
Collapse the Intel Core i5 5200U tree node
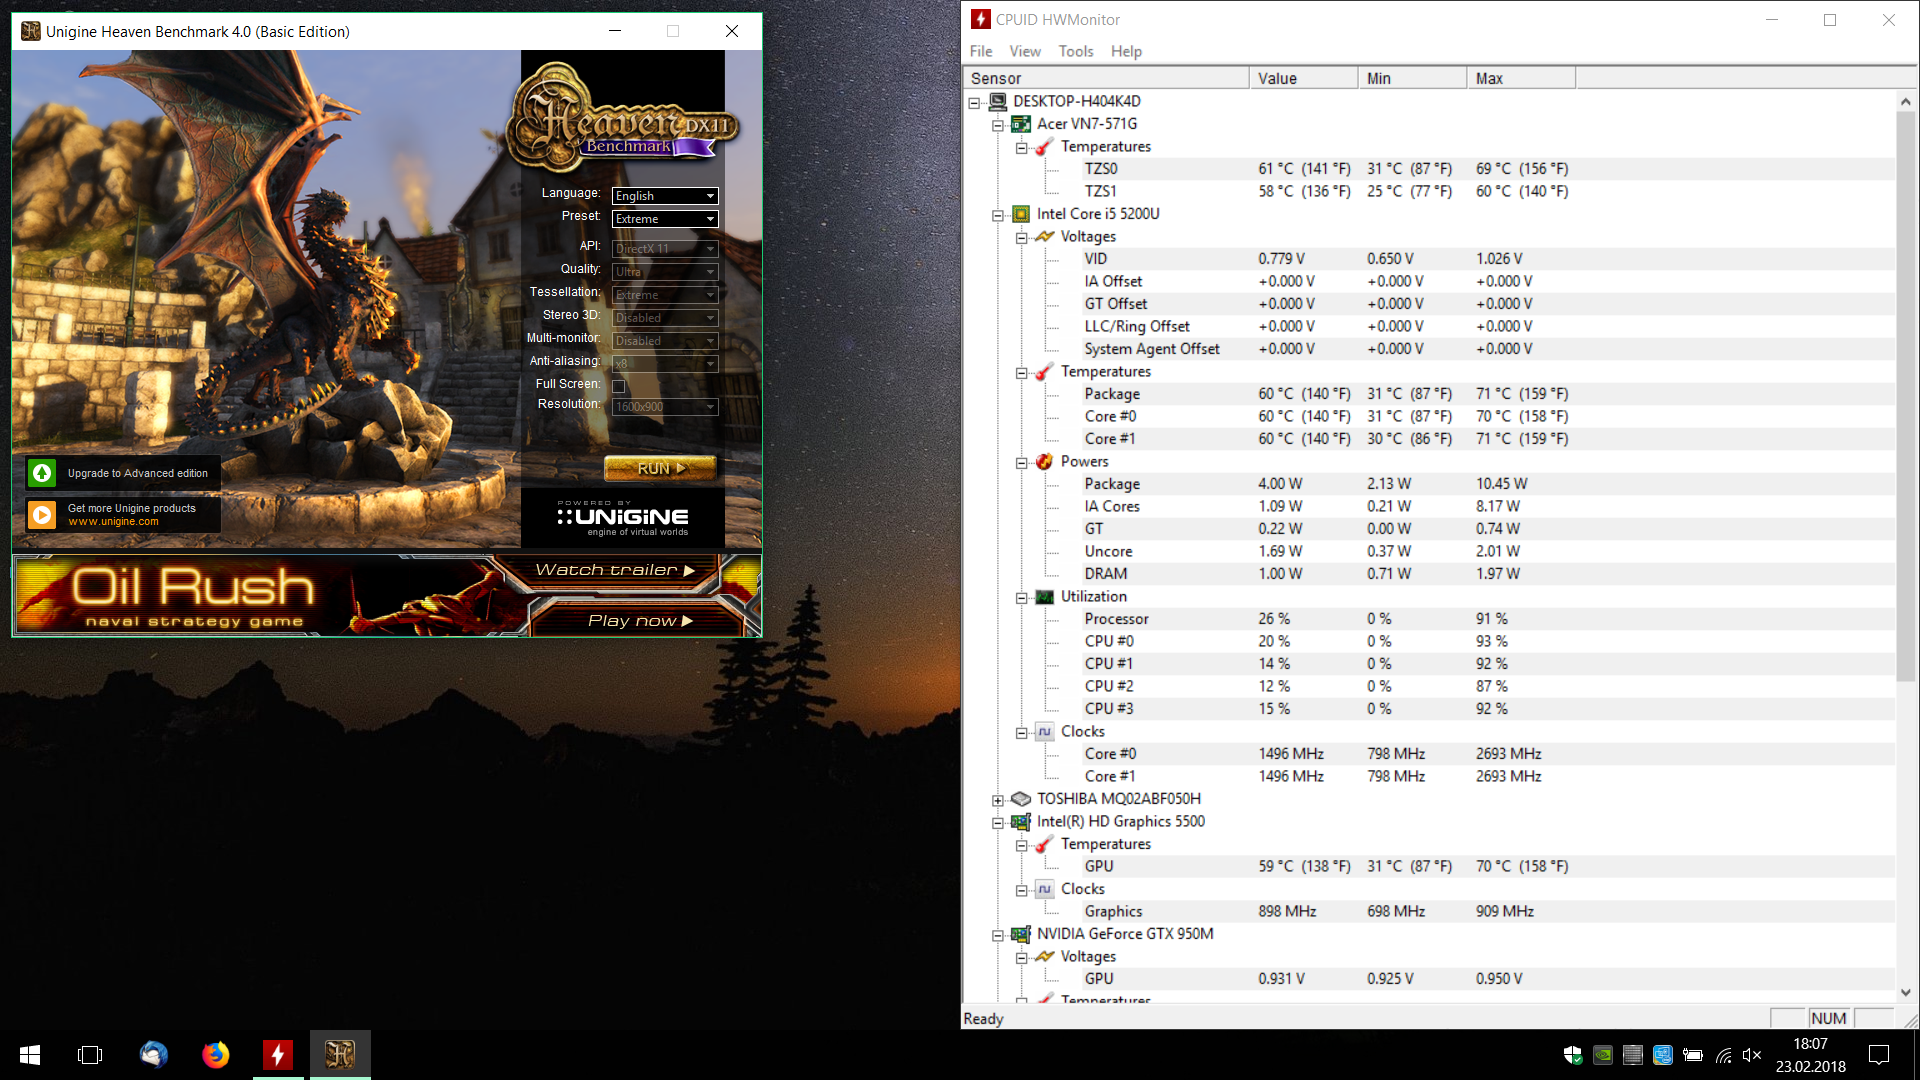pos(997,215)
